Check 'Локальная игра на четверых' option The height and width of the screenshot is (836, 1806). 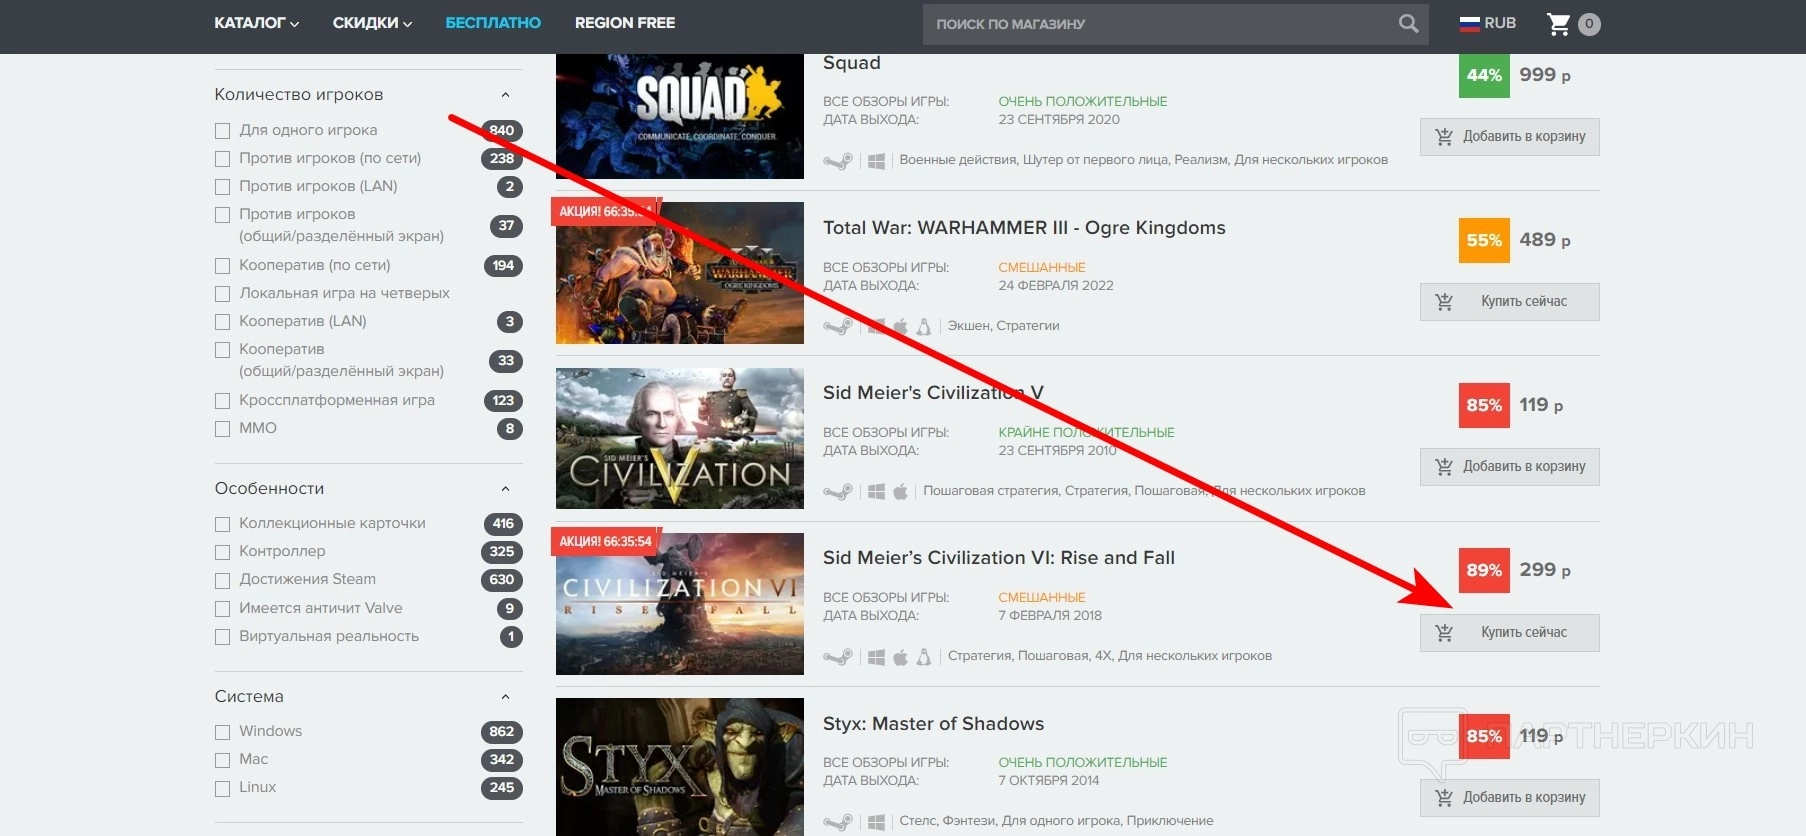tap(222, 294)
